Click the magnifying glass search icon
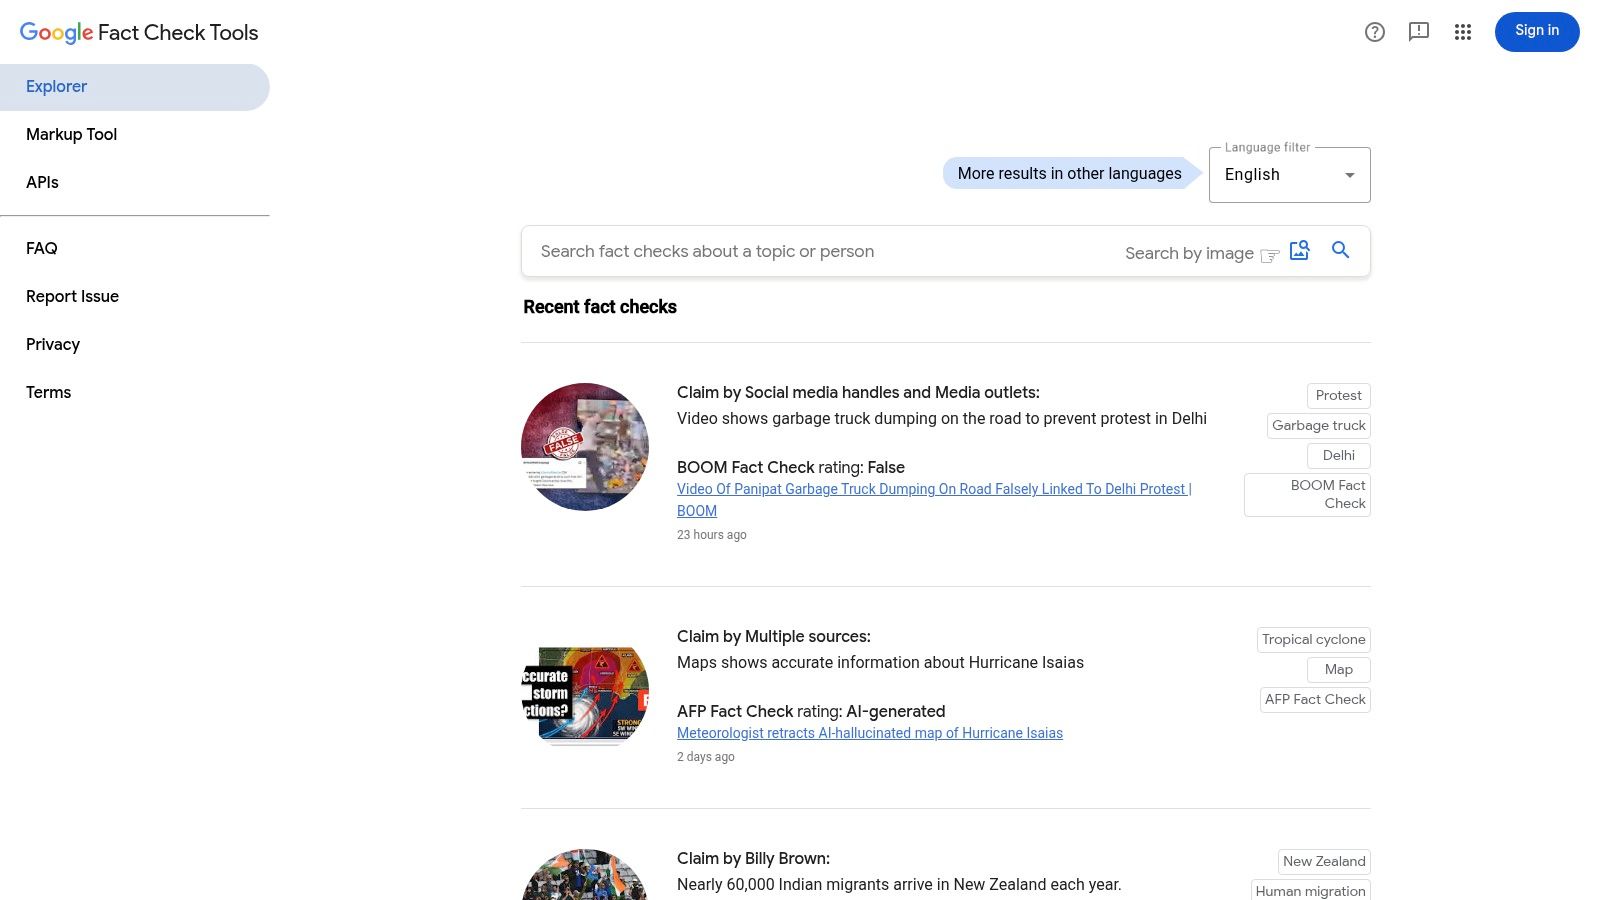The height and width of the screenshot is (900, 1600). [x=1341, y=250]
